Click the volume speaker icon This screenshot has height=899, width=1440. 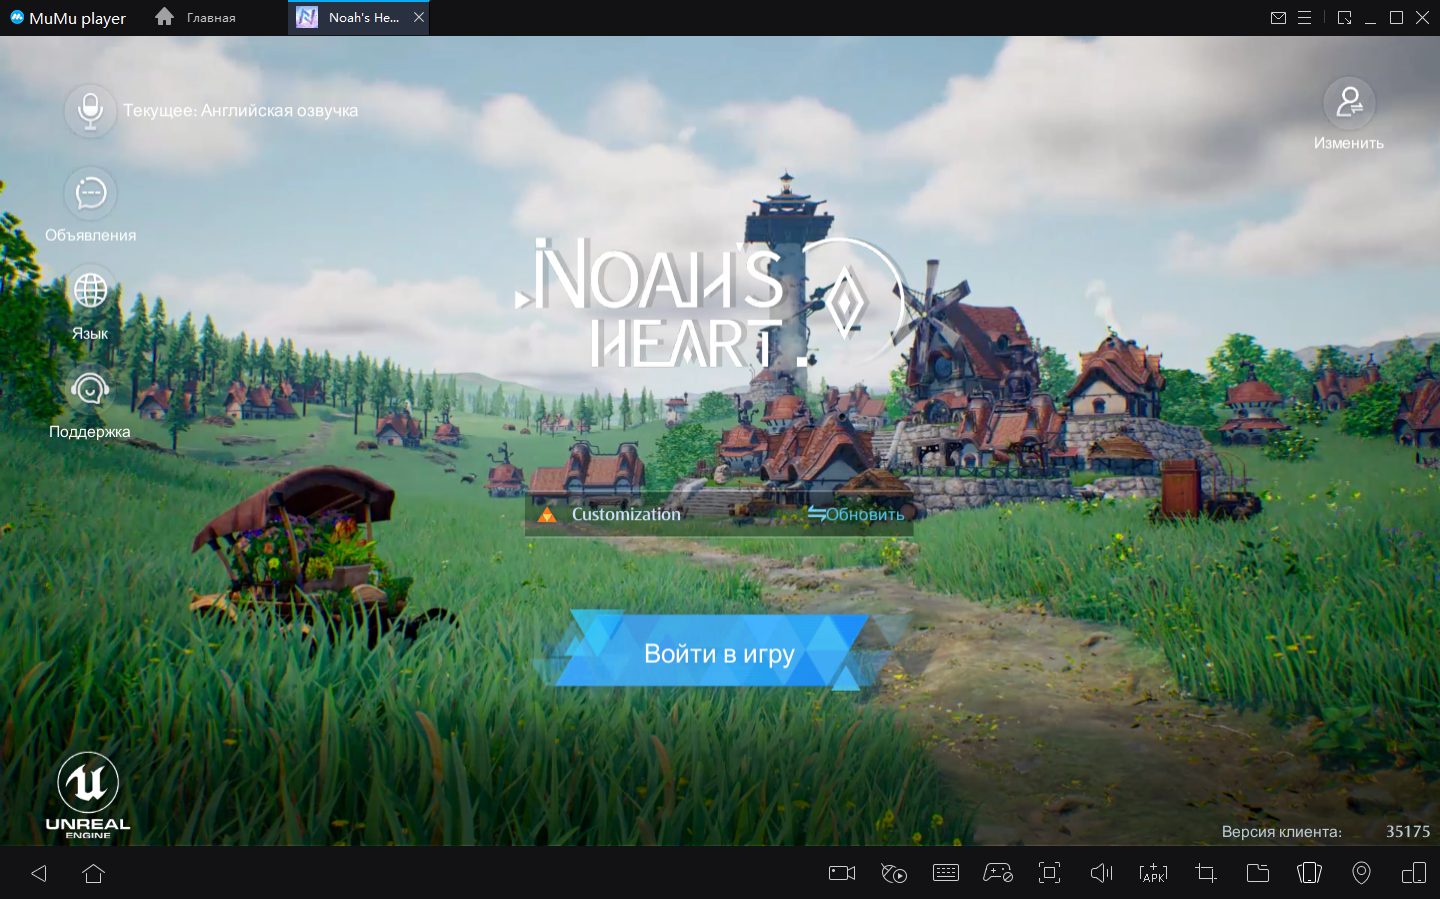[1101, 873]
